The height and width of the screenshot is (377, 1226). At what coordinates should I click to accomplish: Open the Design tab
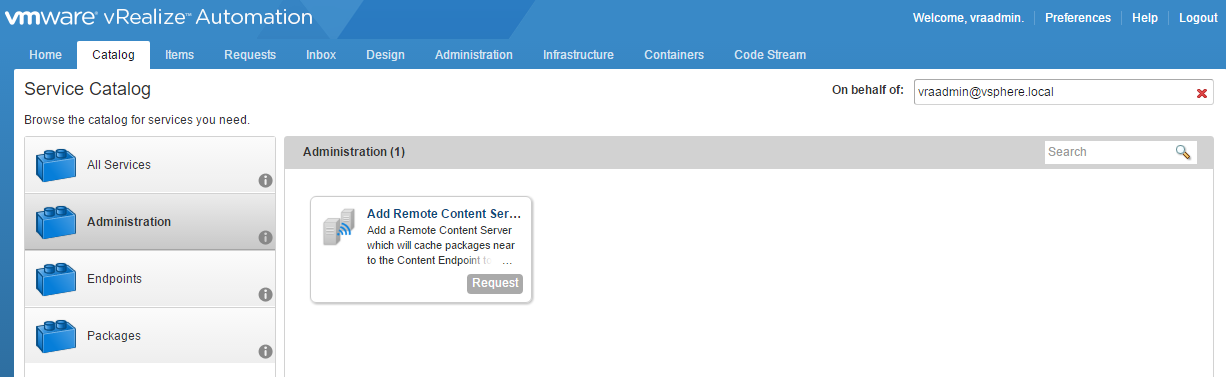[385, 55]
